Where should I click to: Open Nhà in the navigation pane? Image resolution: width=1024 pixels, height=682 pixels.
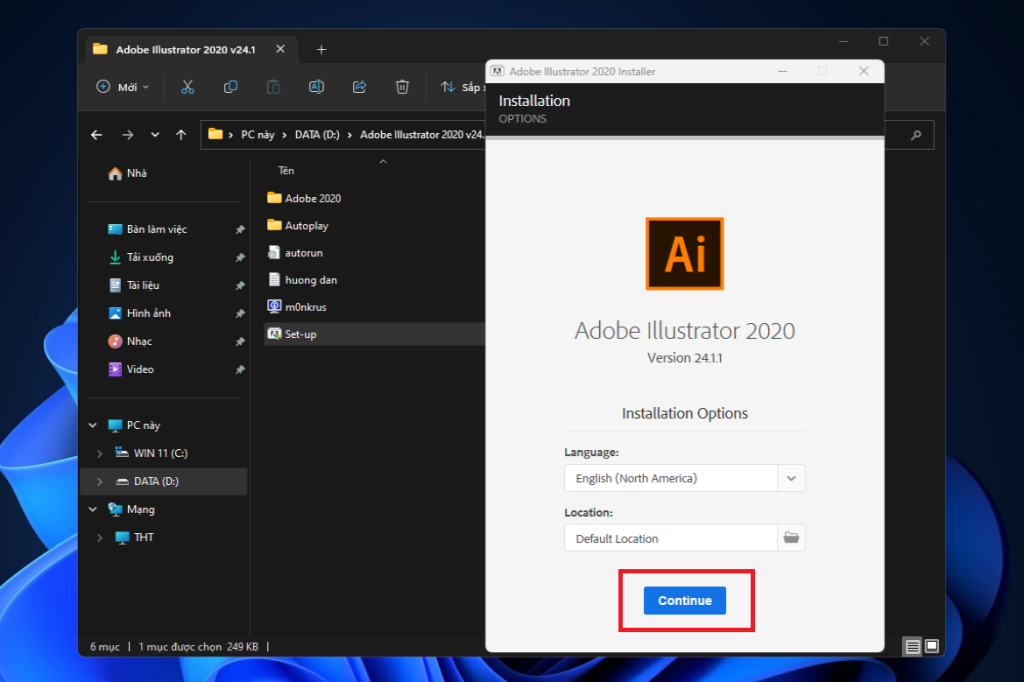pyautogui.click(x=136, y=173)
